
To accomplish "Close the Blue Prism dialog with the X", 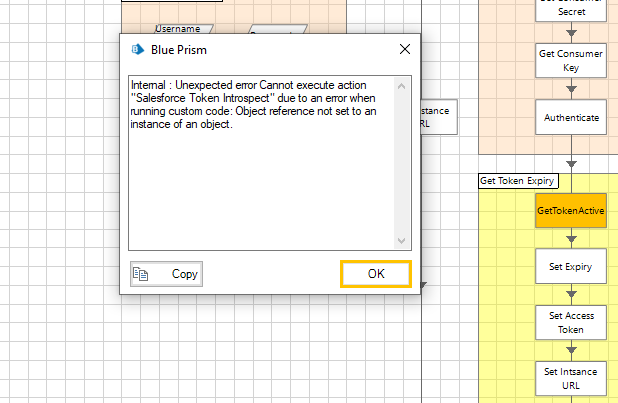I will [405, 49].
